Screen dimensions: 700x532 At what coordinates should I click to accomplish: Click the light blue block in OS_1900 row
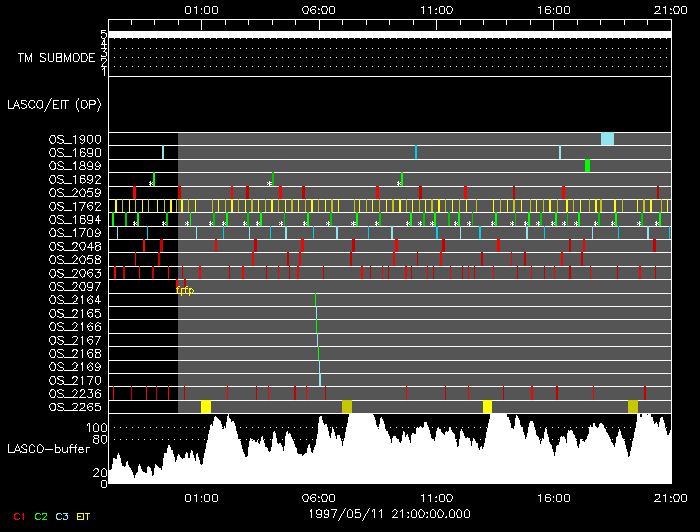[607, 139]
